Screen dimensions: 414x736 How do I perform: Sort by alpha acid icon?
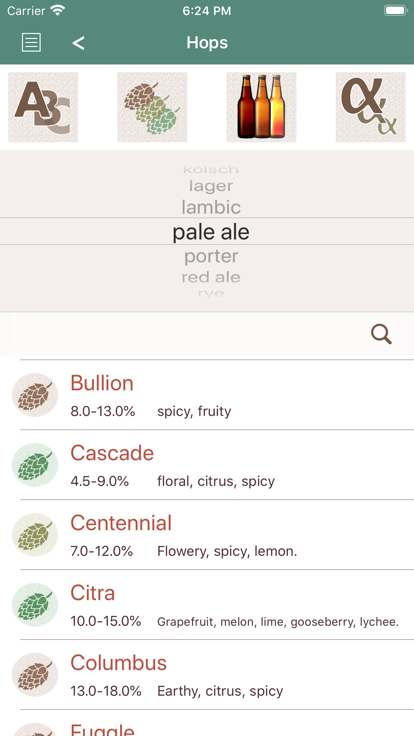coord(370,107)
